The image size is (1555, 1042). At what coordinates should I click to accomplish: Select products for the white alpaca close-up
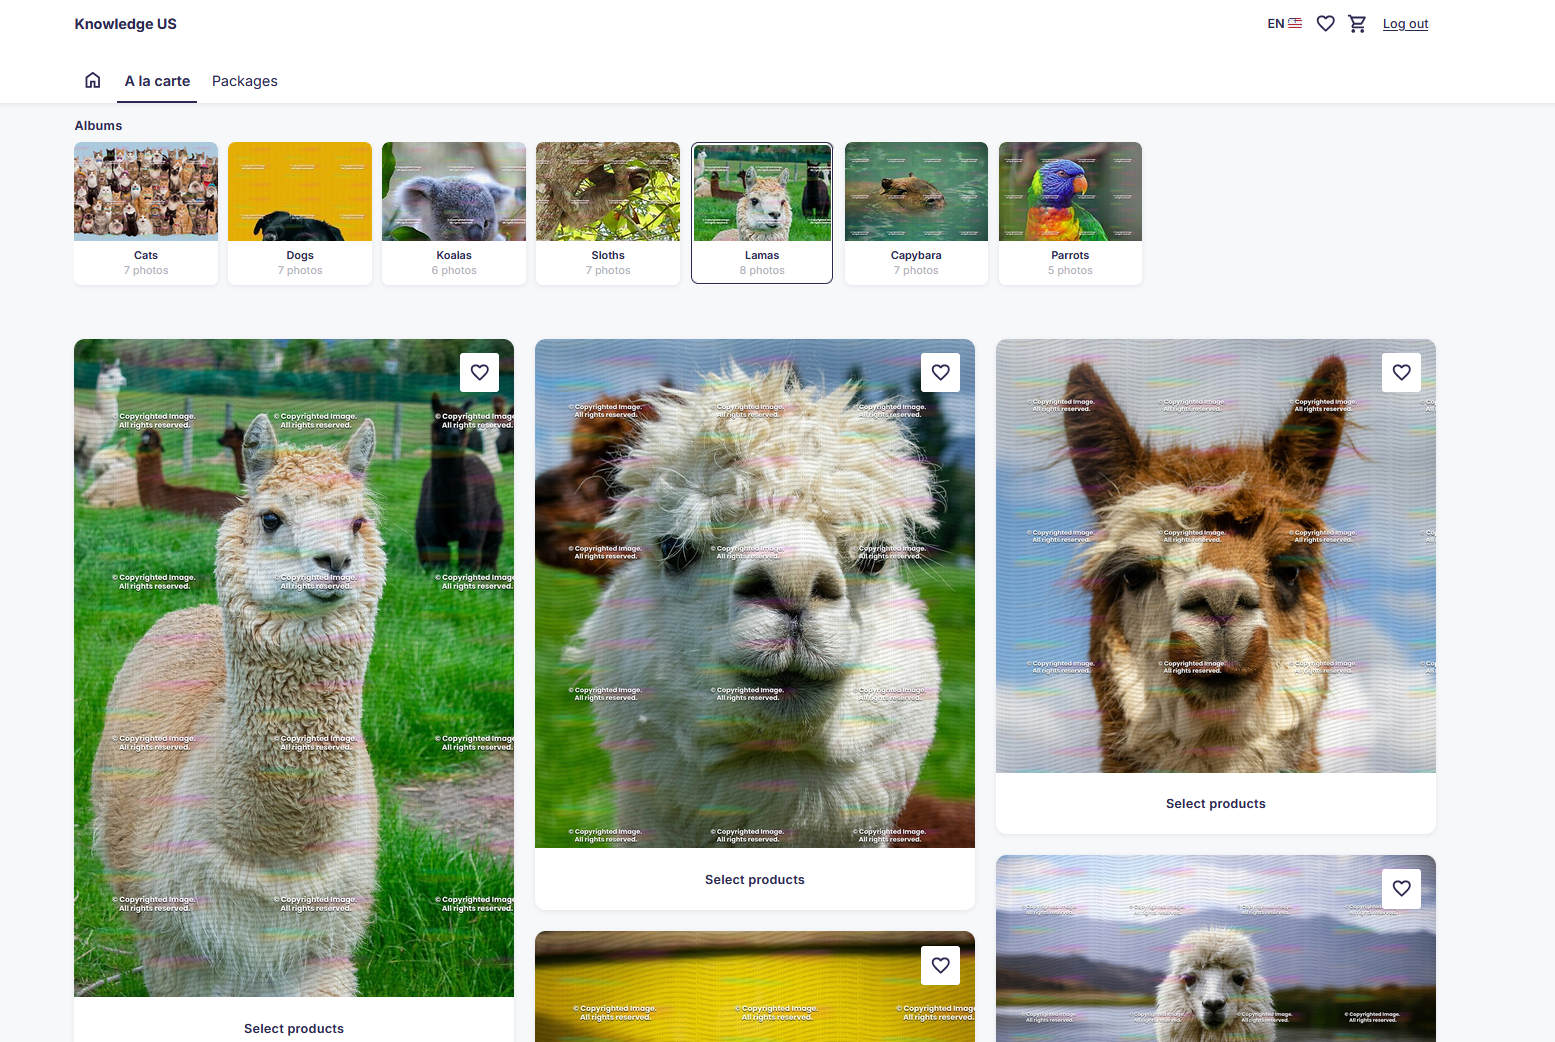pos(755,879)
